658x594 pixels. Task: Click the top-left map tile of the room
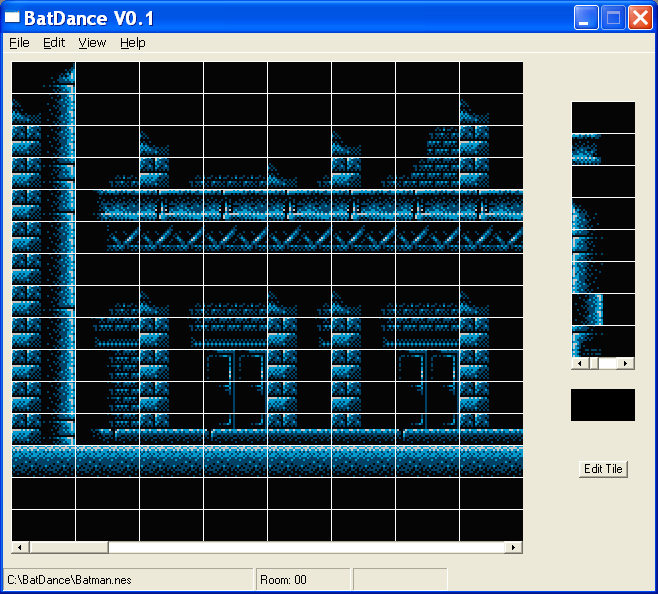(43, 78)
